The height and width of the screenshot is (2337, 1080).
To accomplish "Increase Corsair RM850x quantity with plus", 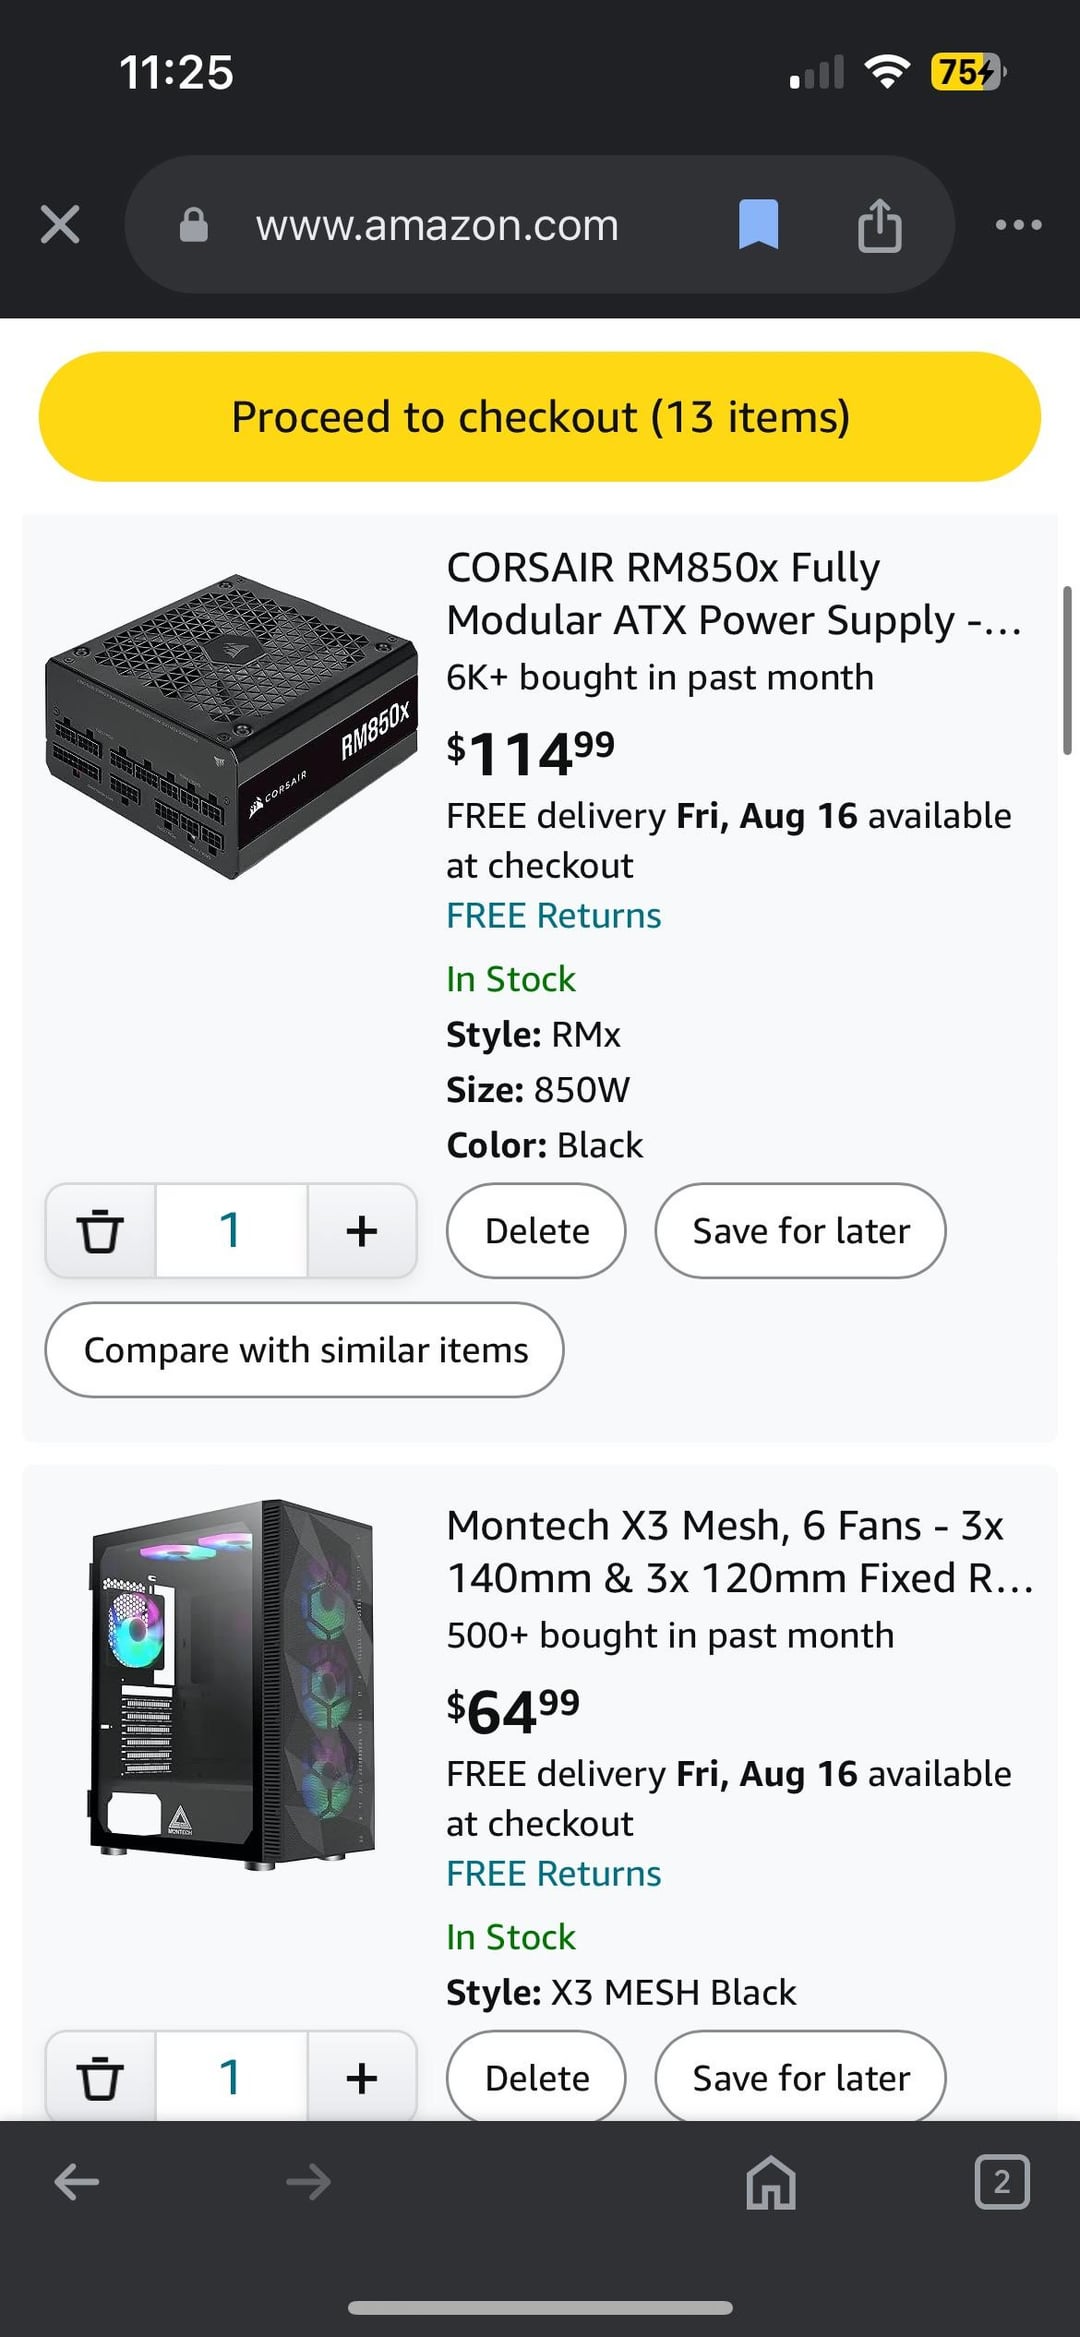I will [362, 1231].
